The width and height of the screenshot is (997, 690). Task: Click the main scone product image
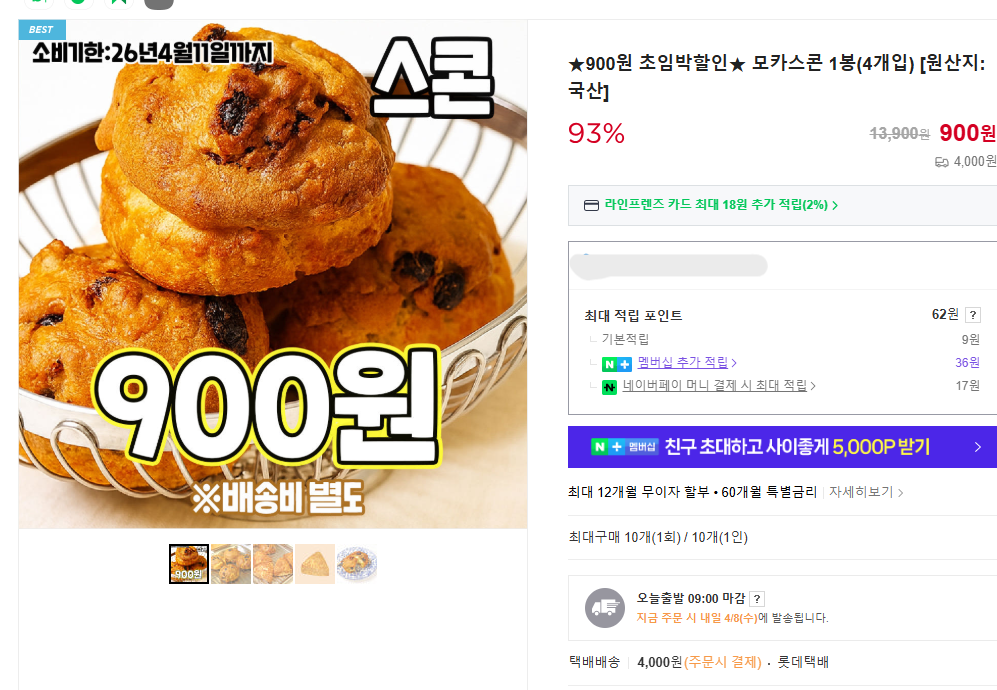point(273,274)
